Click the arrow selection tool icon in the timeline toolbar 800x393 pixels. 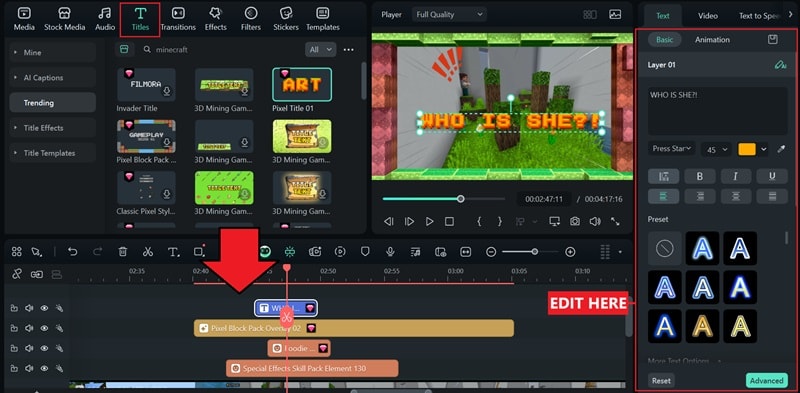click(36, 252)
